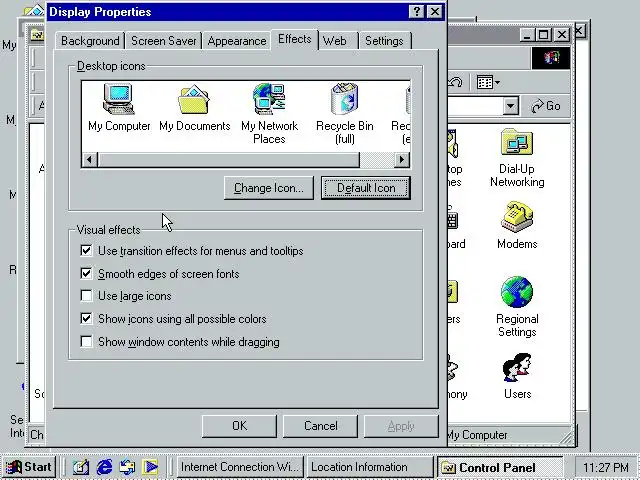Open the address bar dropdown in Control Panel
The width and height of the screenshot is (640, 480).
(510, 106)
